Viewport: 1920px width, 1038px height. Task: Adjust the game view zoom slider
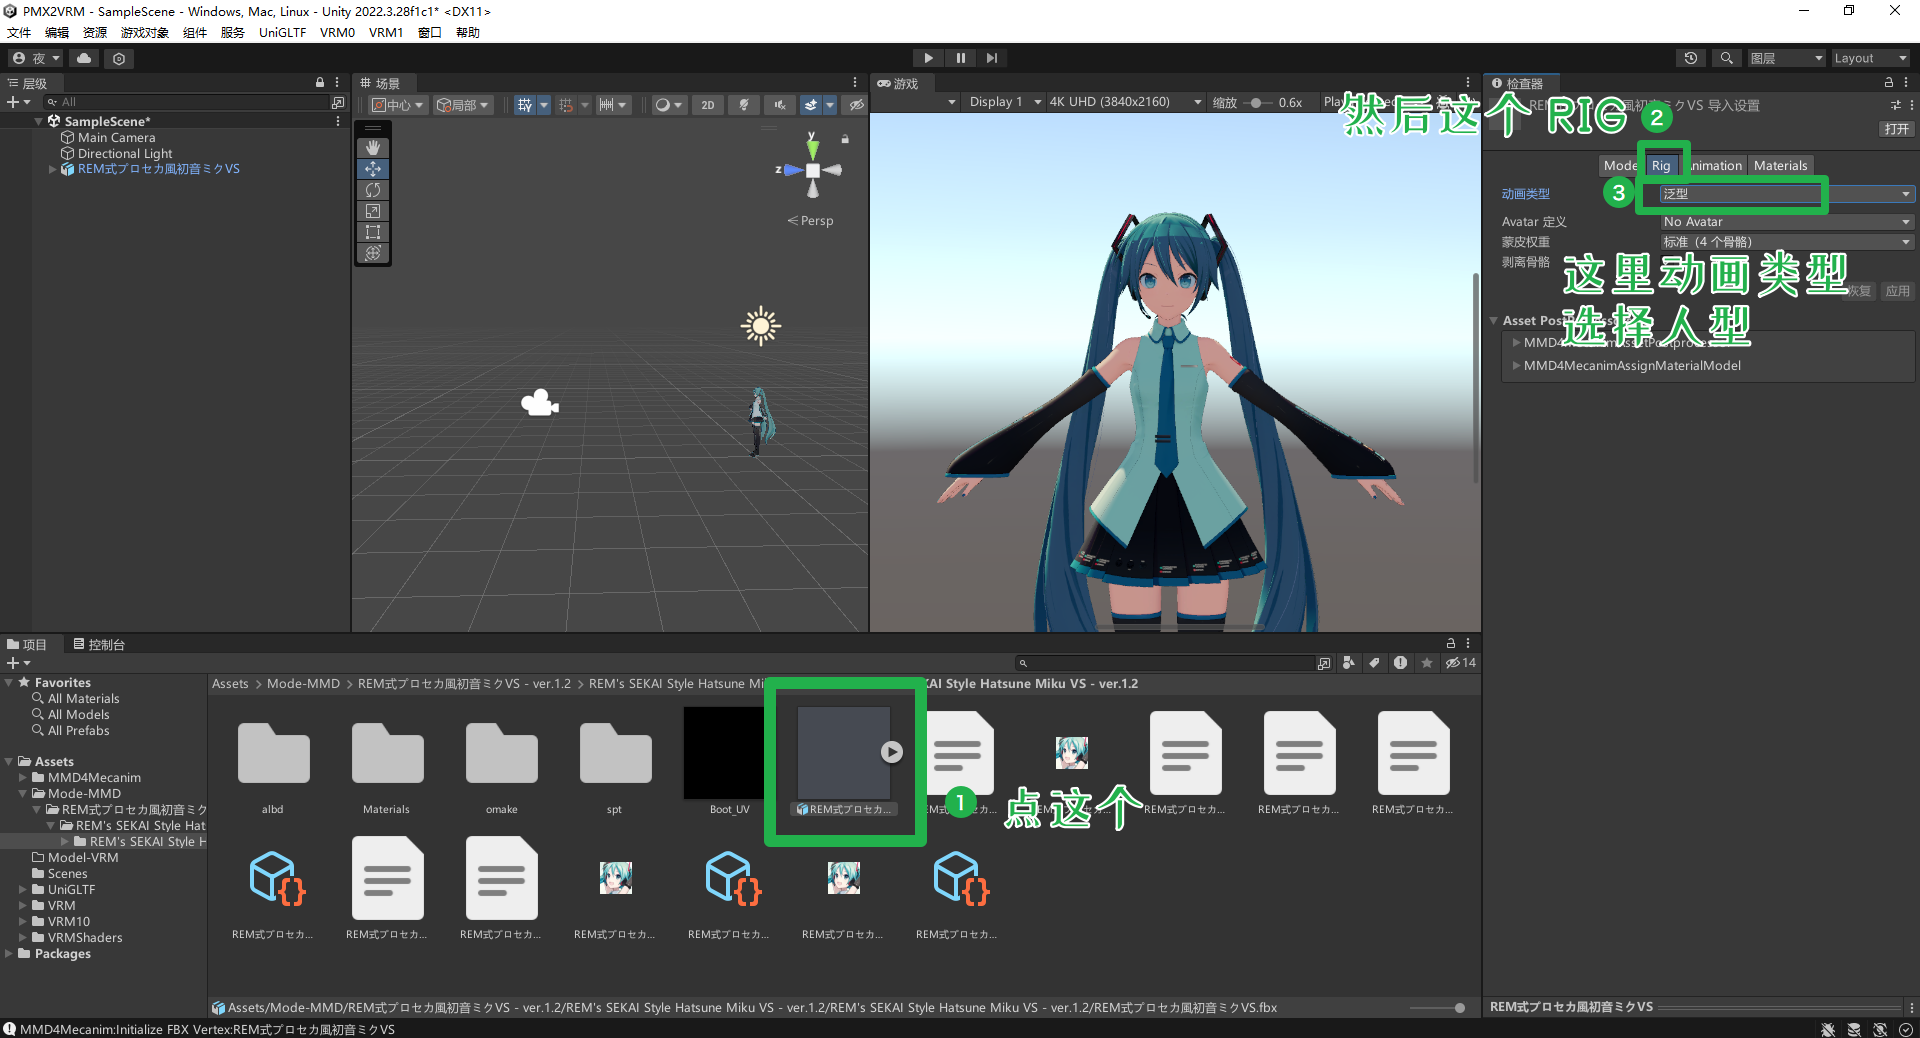pyautogui.click(x=1257, y=102)
